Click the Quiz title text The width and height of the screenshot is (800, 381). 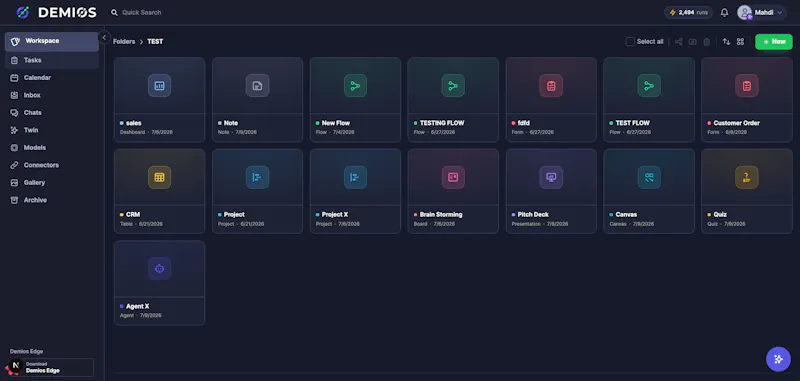click(720, 215)
